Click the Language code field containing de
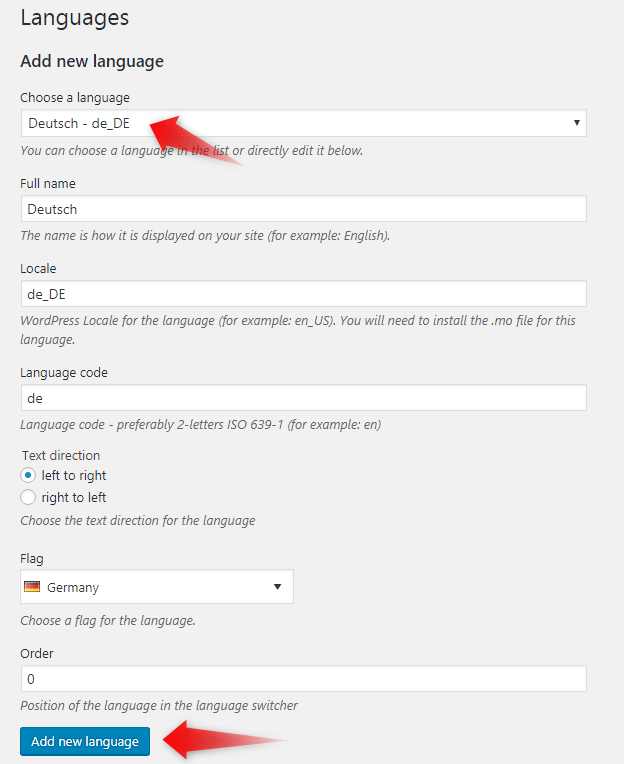The image size is (624, 764). point(303,398)
